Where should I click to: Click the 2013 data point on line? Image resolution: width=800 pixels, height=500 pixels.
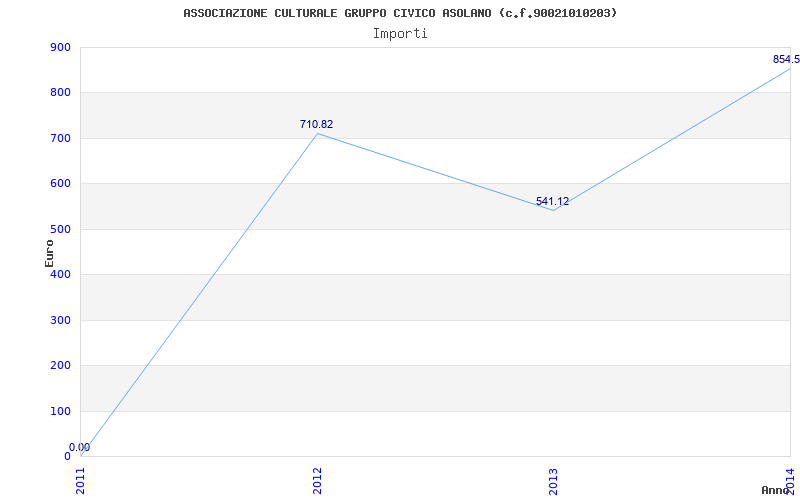[554, 210]
